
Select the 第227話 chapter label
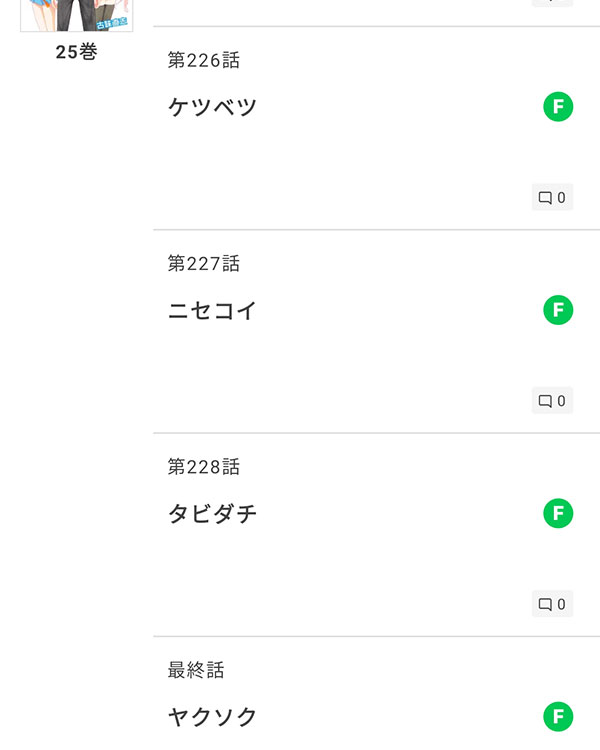203,264
